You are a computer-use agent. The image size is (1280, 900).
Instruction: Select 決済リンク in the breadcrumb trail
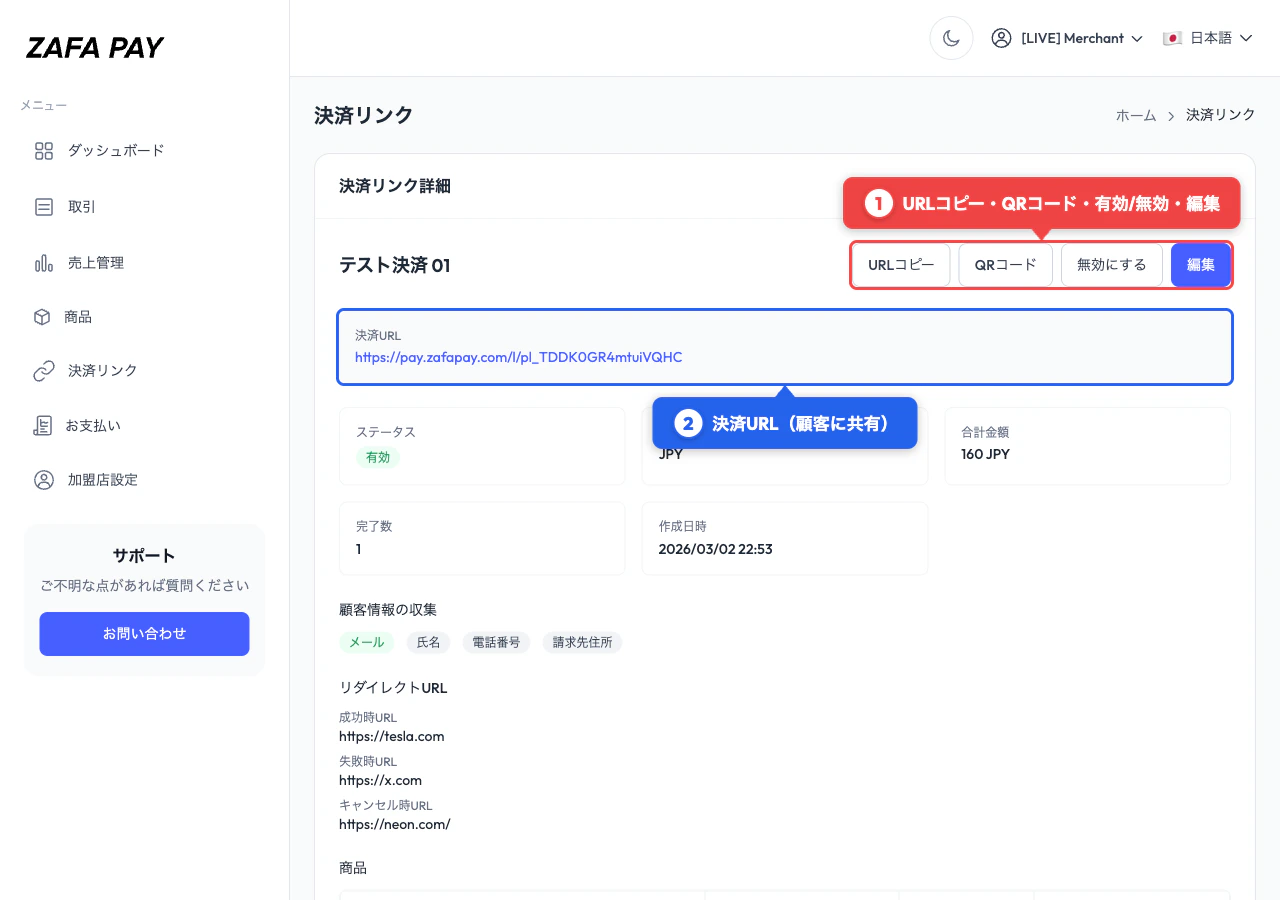1220,115
